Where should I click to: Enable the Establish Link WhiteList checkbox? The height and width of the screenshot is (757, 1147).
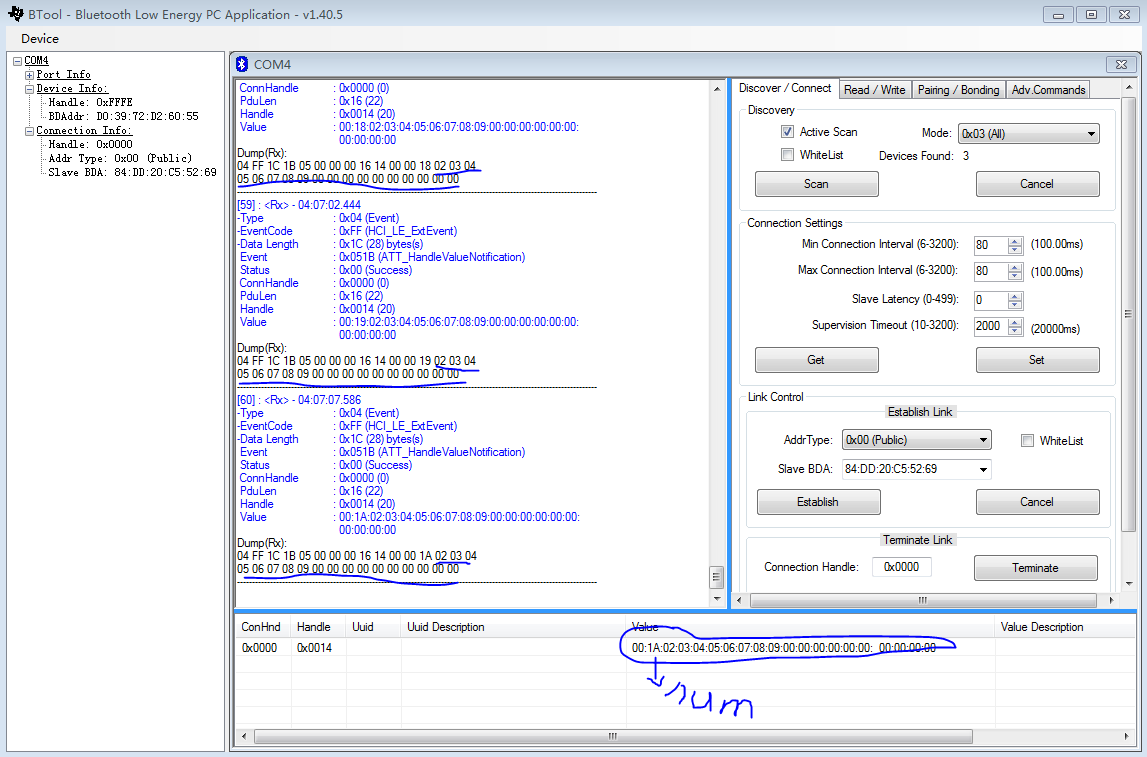tap(1027, 440)
